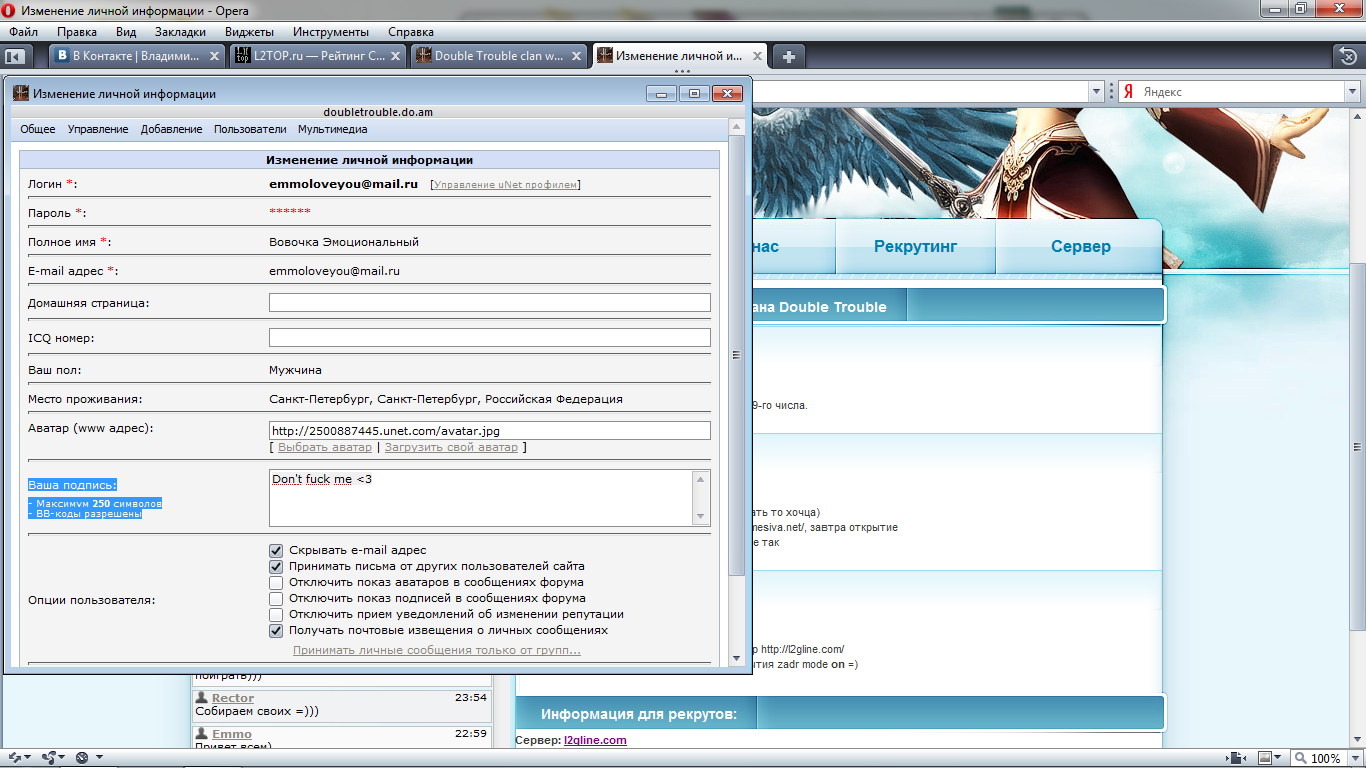Screen dimensions: 1366x768
Task: Click the show images status bar icon
Action: pos(1267,758)
